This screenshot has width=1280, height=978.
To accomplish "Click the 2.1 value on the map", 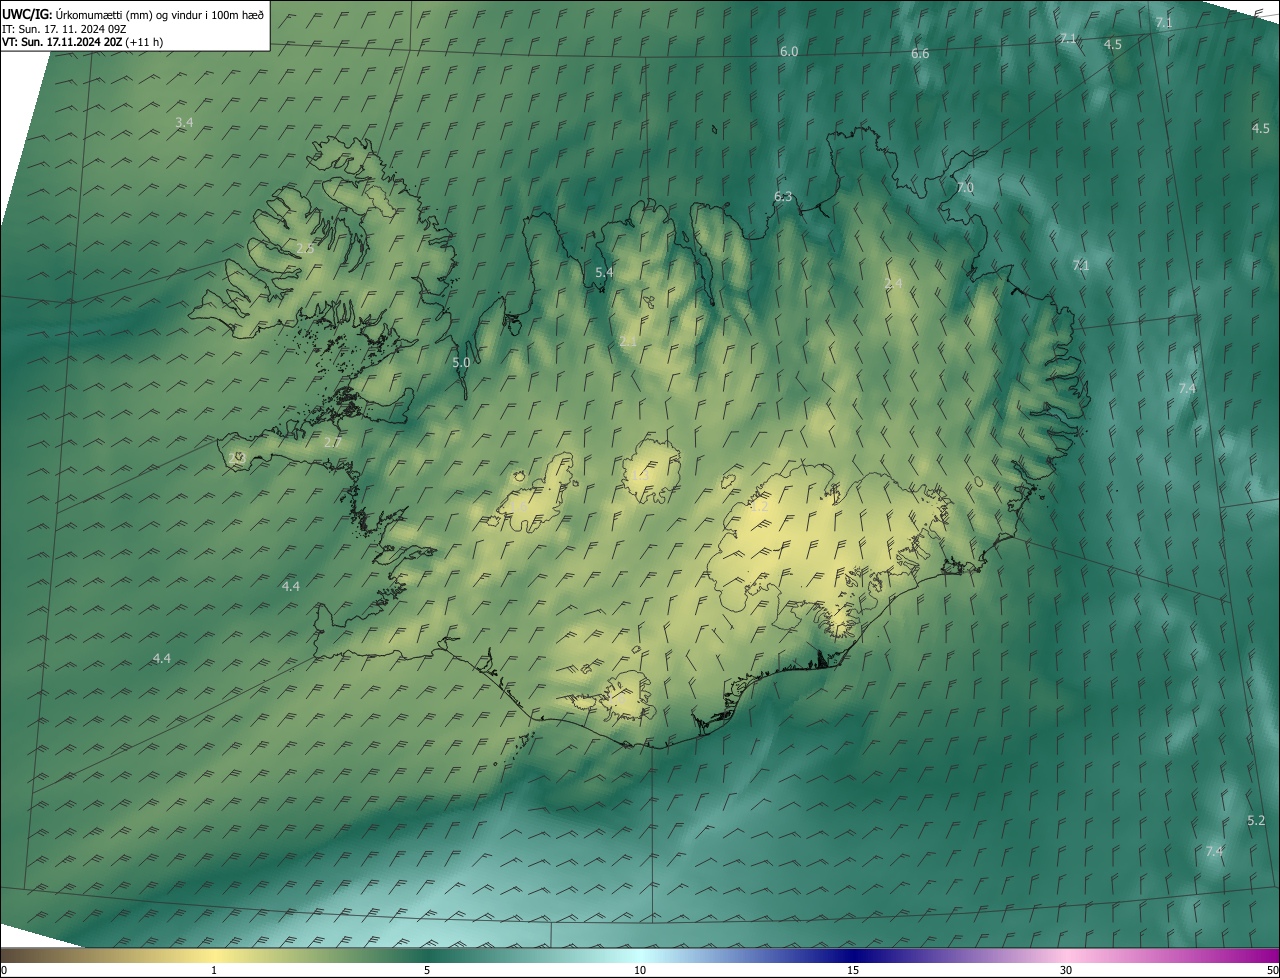I will [628, 341].
